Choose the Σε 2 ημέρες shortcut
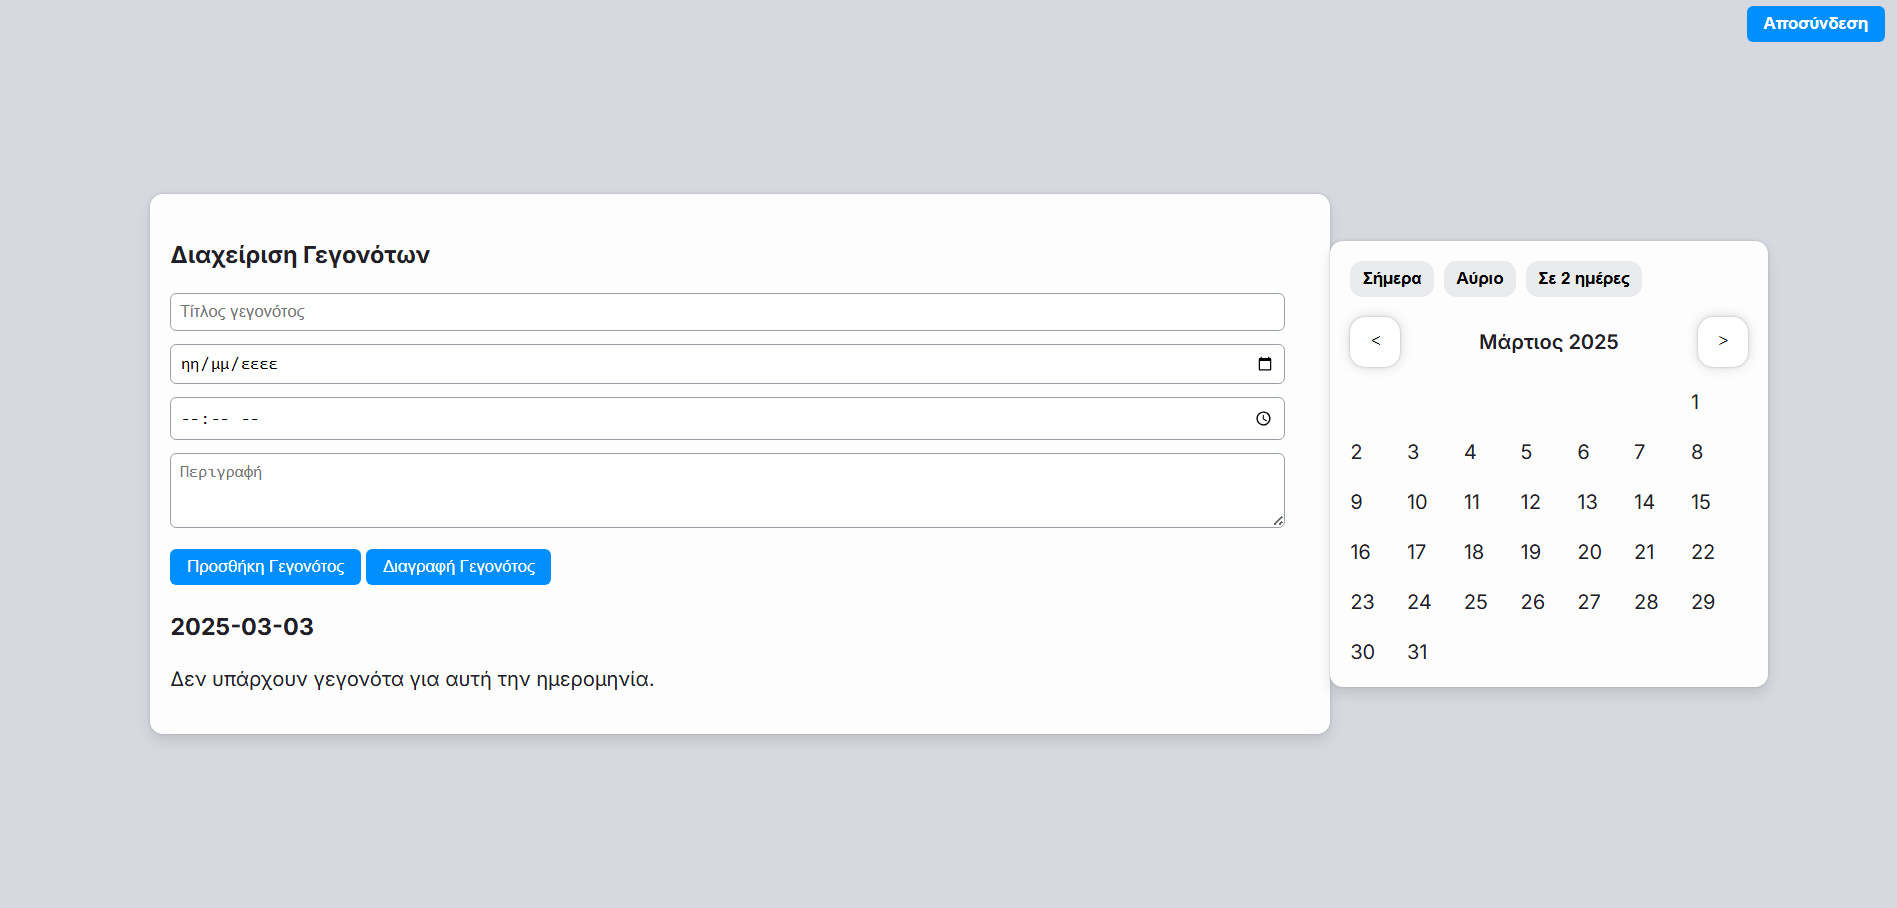Screen dimensions: 1897x908 point(1583,279)
